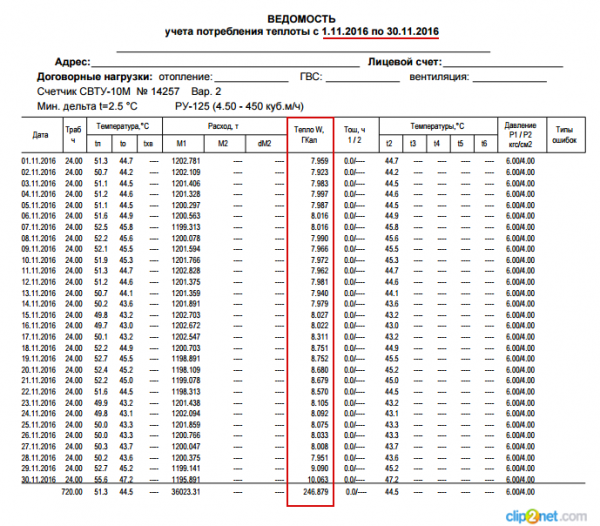
Task: Click heat value 9.090 for 29.11.2016
Action: click(x=320, y=469)
